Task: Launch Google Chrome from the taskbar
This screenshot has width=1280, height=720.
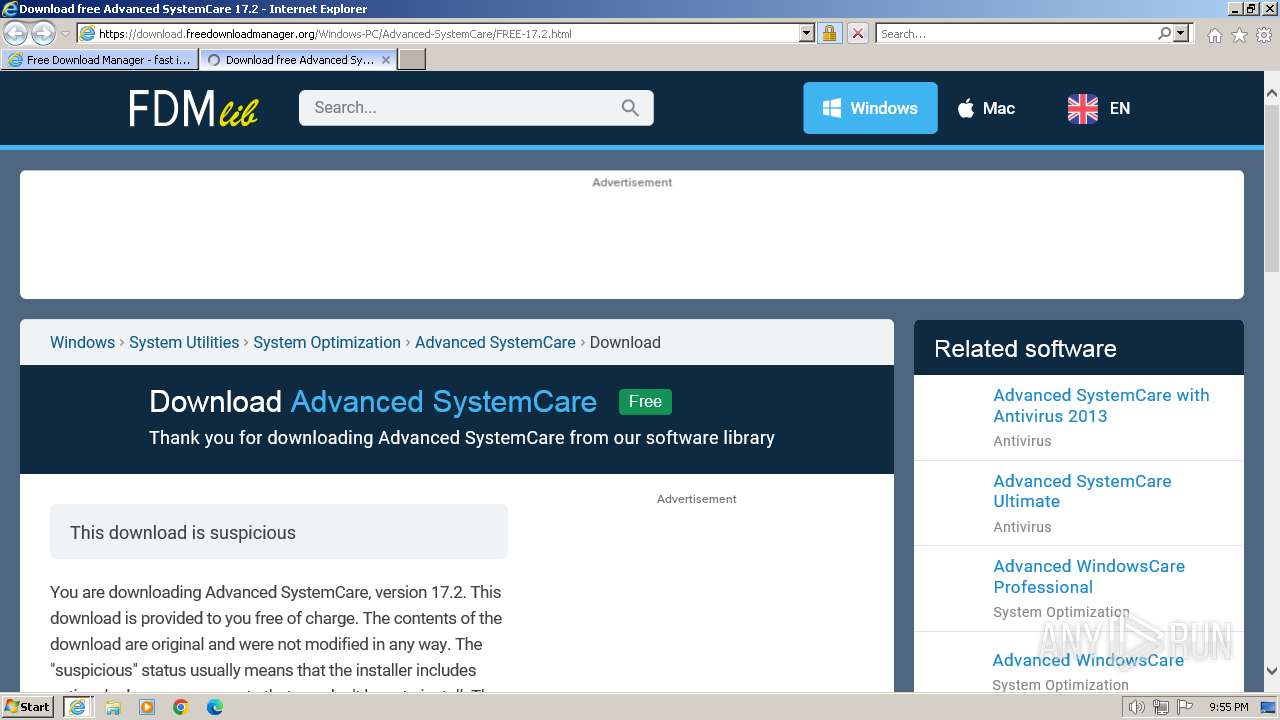Action: (x=180, y=707)
